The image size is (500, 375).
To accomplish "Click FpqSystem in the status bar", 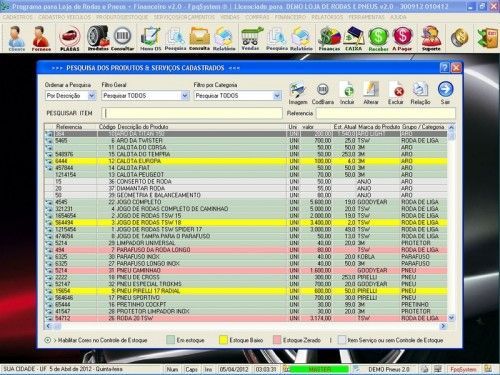I will (x=463, y=369).
